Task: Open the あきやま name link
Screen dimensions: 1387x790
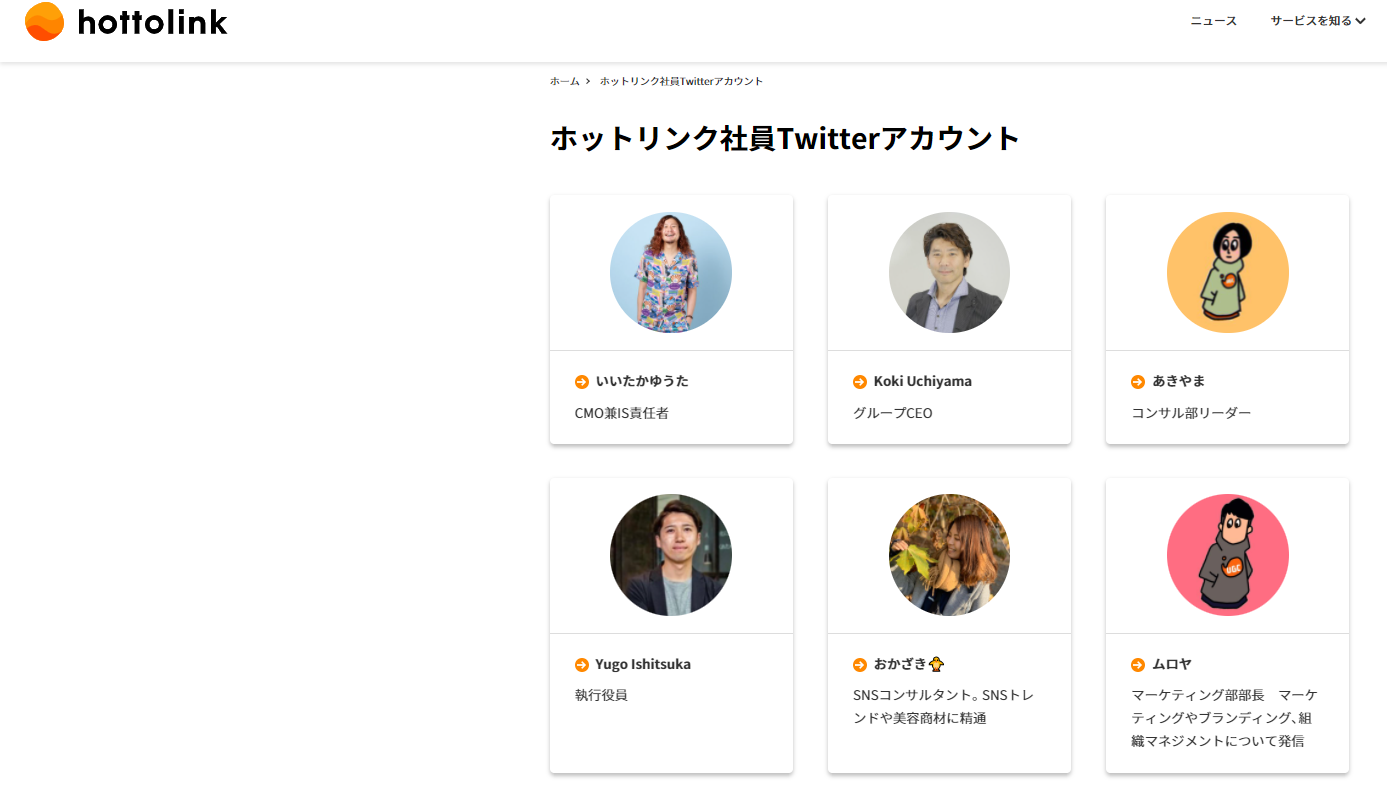Action: (x=1179, y=381)
